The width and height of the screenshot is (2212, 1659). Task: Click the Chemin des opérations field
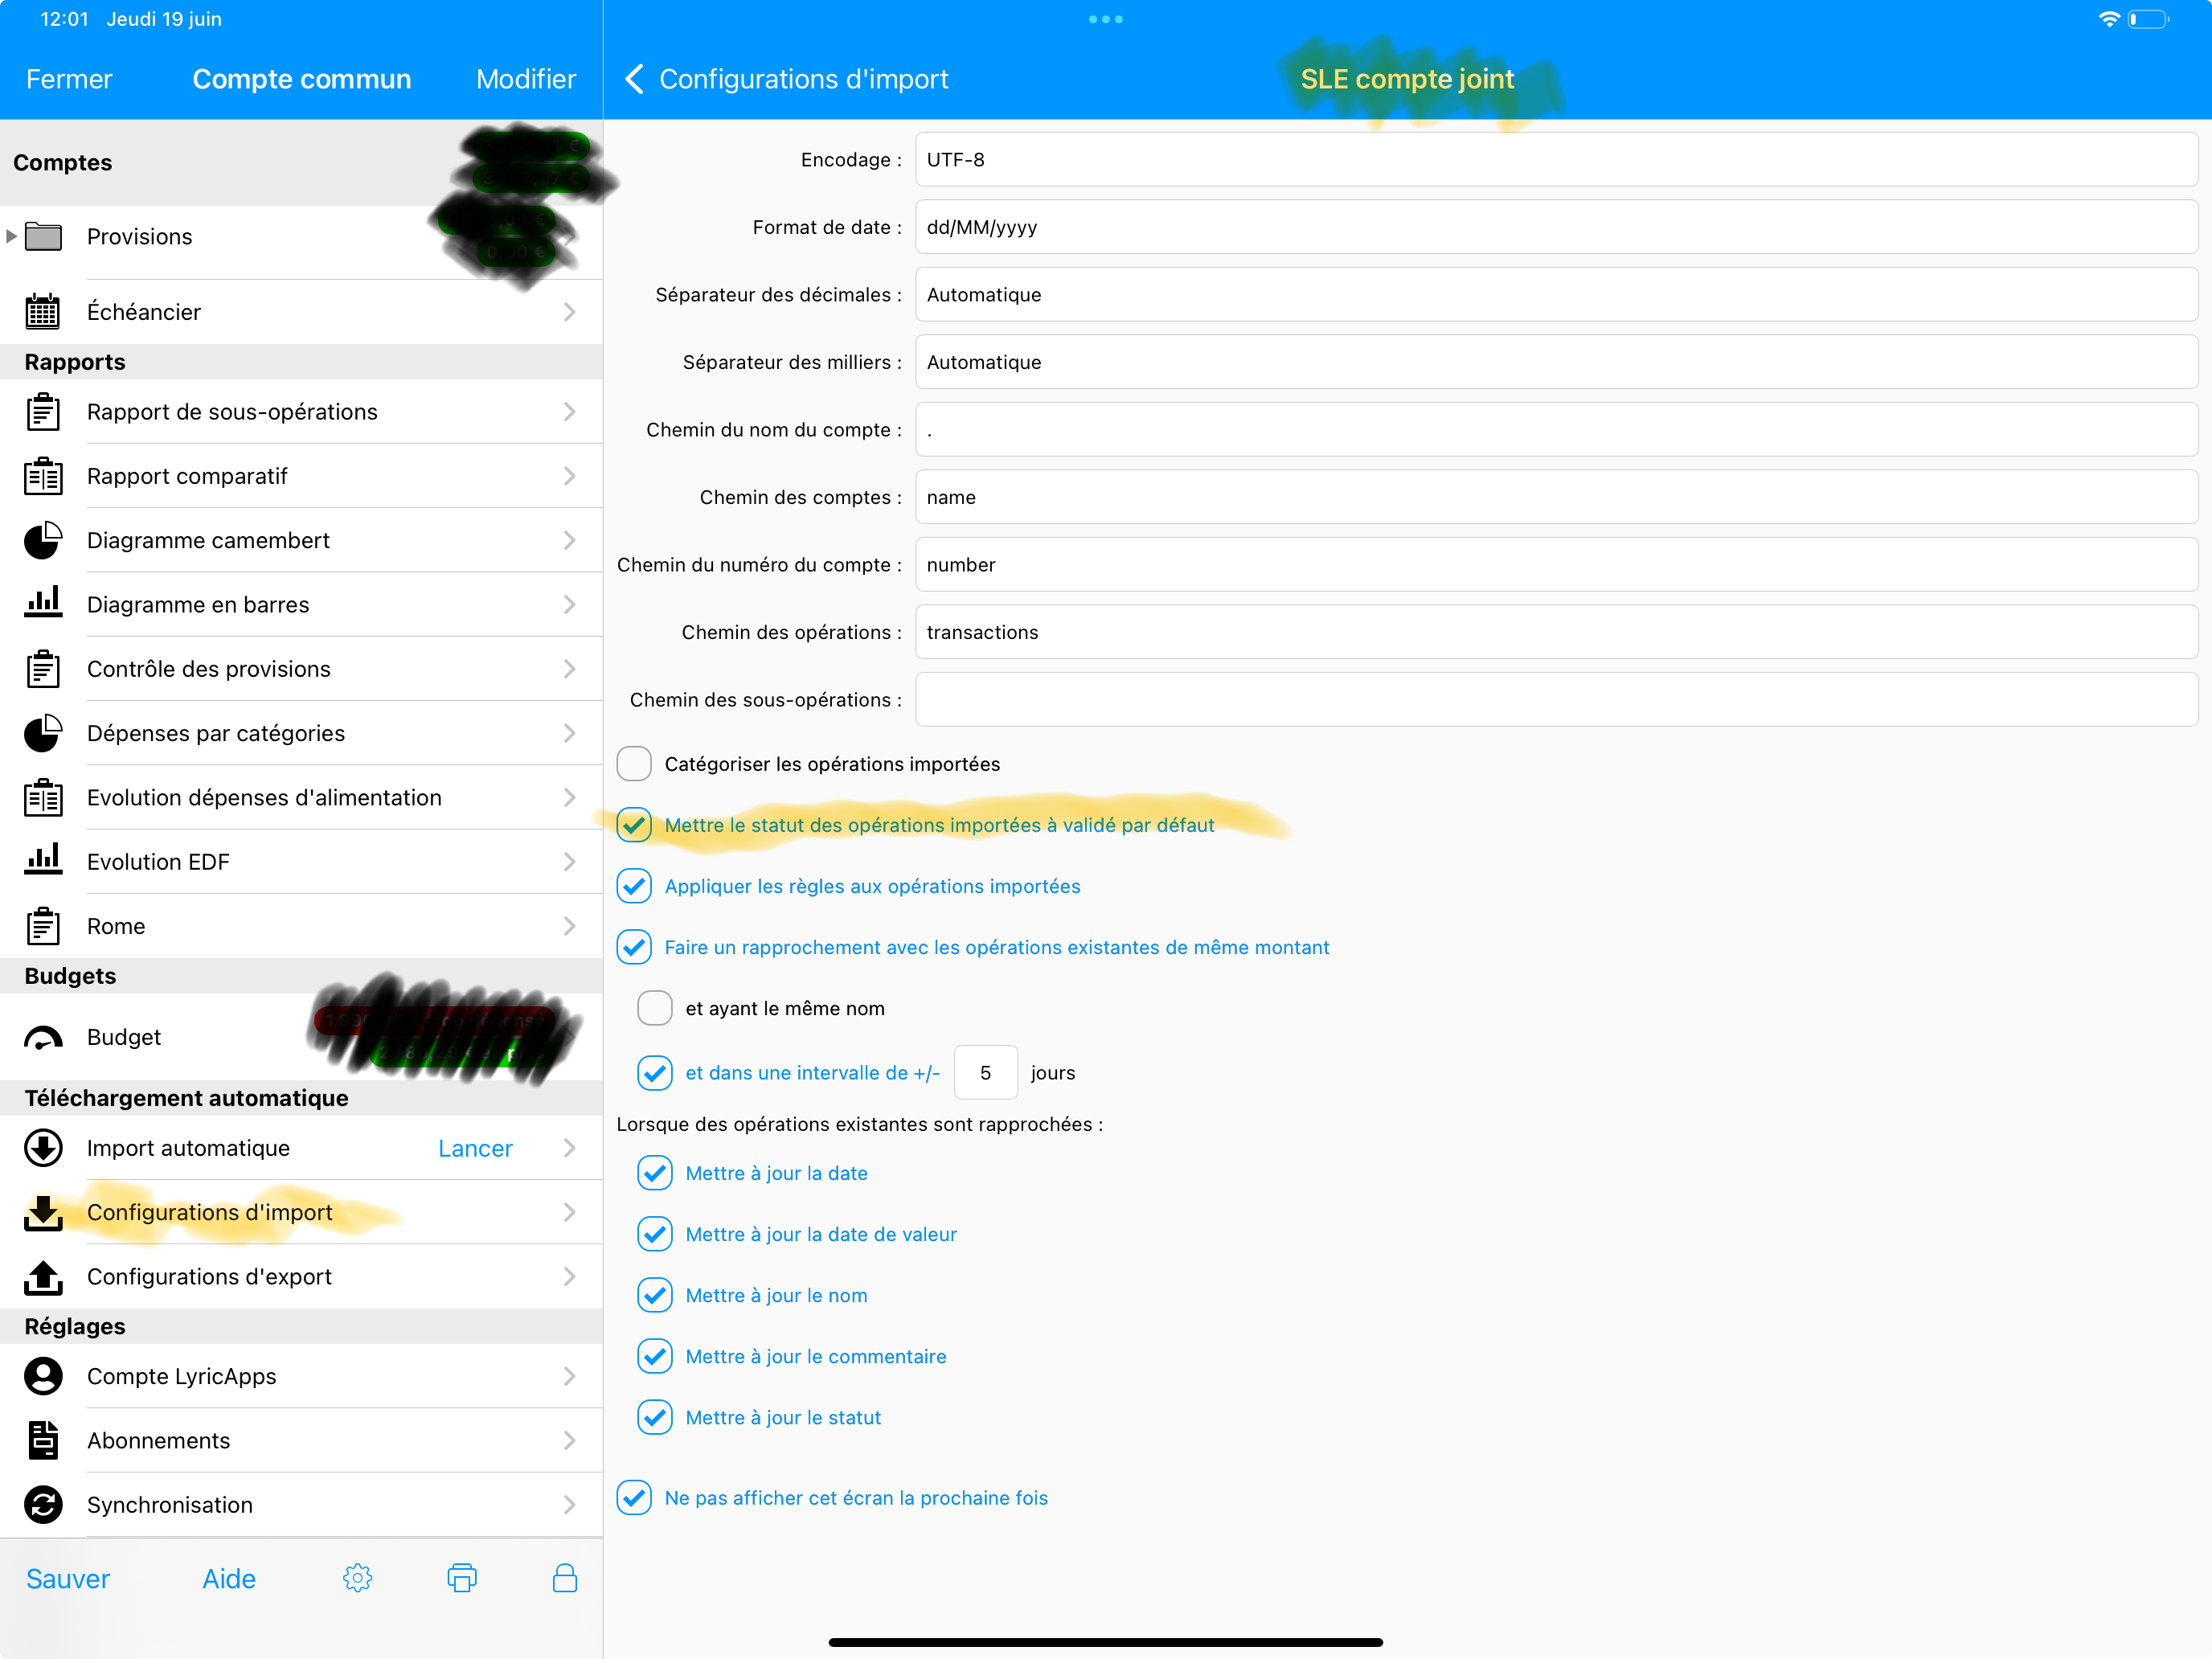click(x=1556, y=632)
